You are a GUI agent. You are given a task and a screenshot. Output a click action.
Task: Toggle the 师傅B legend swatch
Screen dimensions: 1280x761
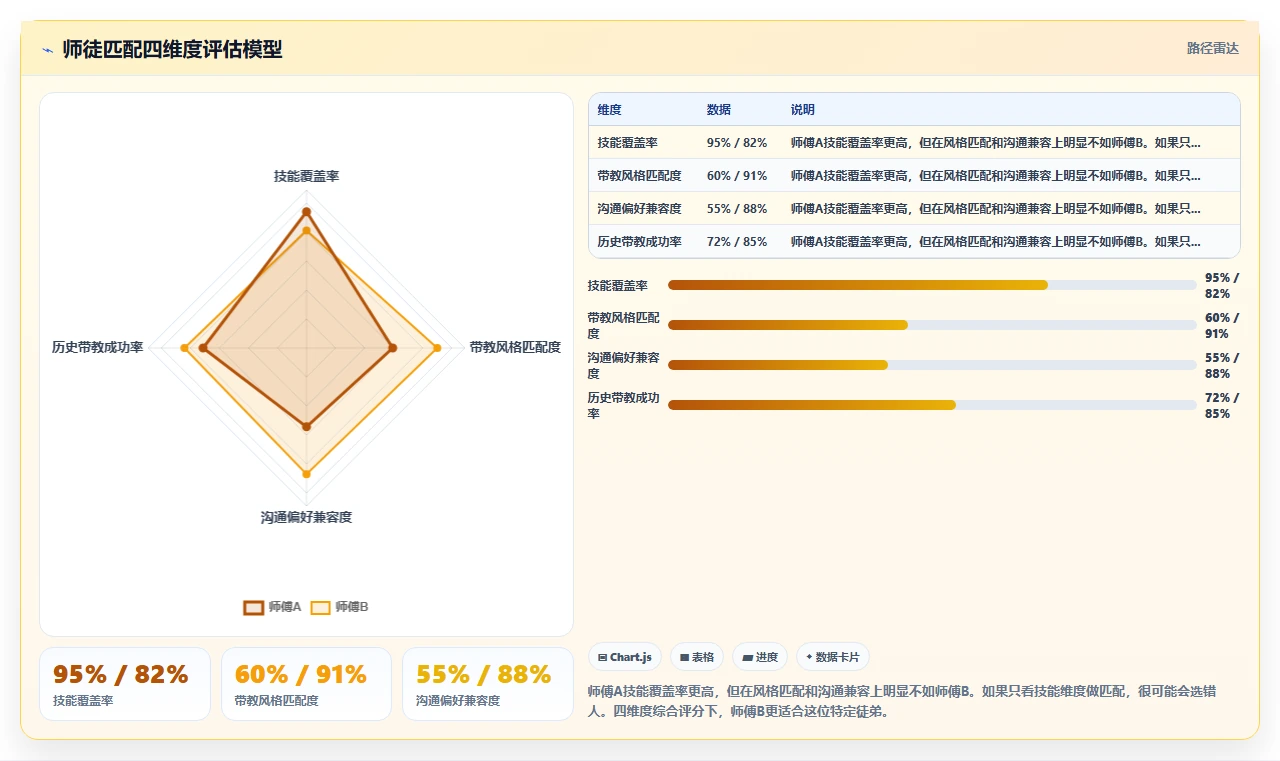(x=320, y=607)
